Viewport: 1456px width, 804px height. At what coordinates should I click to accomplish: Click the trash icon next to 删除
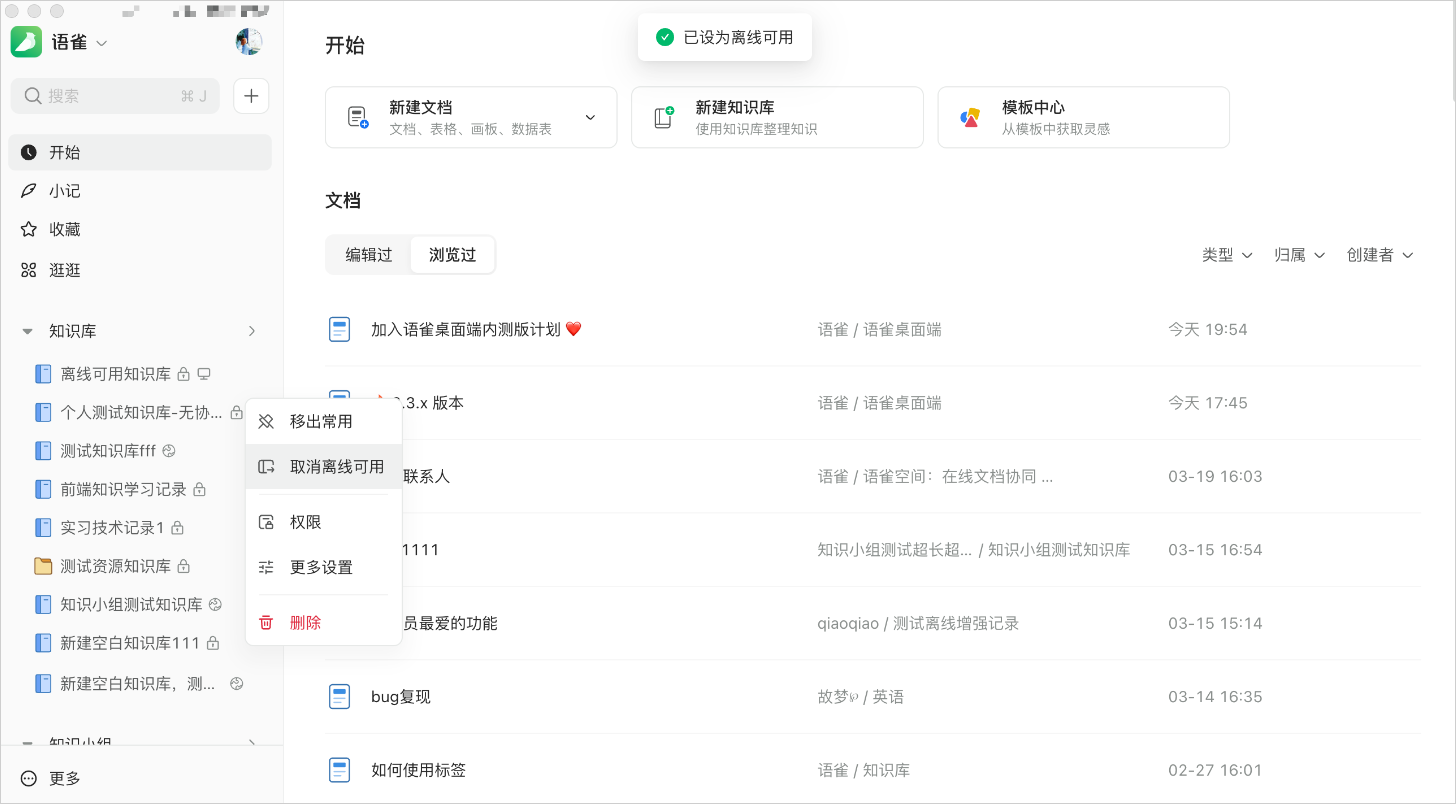pyautogui.click(x=266, y=622)
